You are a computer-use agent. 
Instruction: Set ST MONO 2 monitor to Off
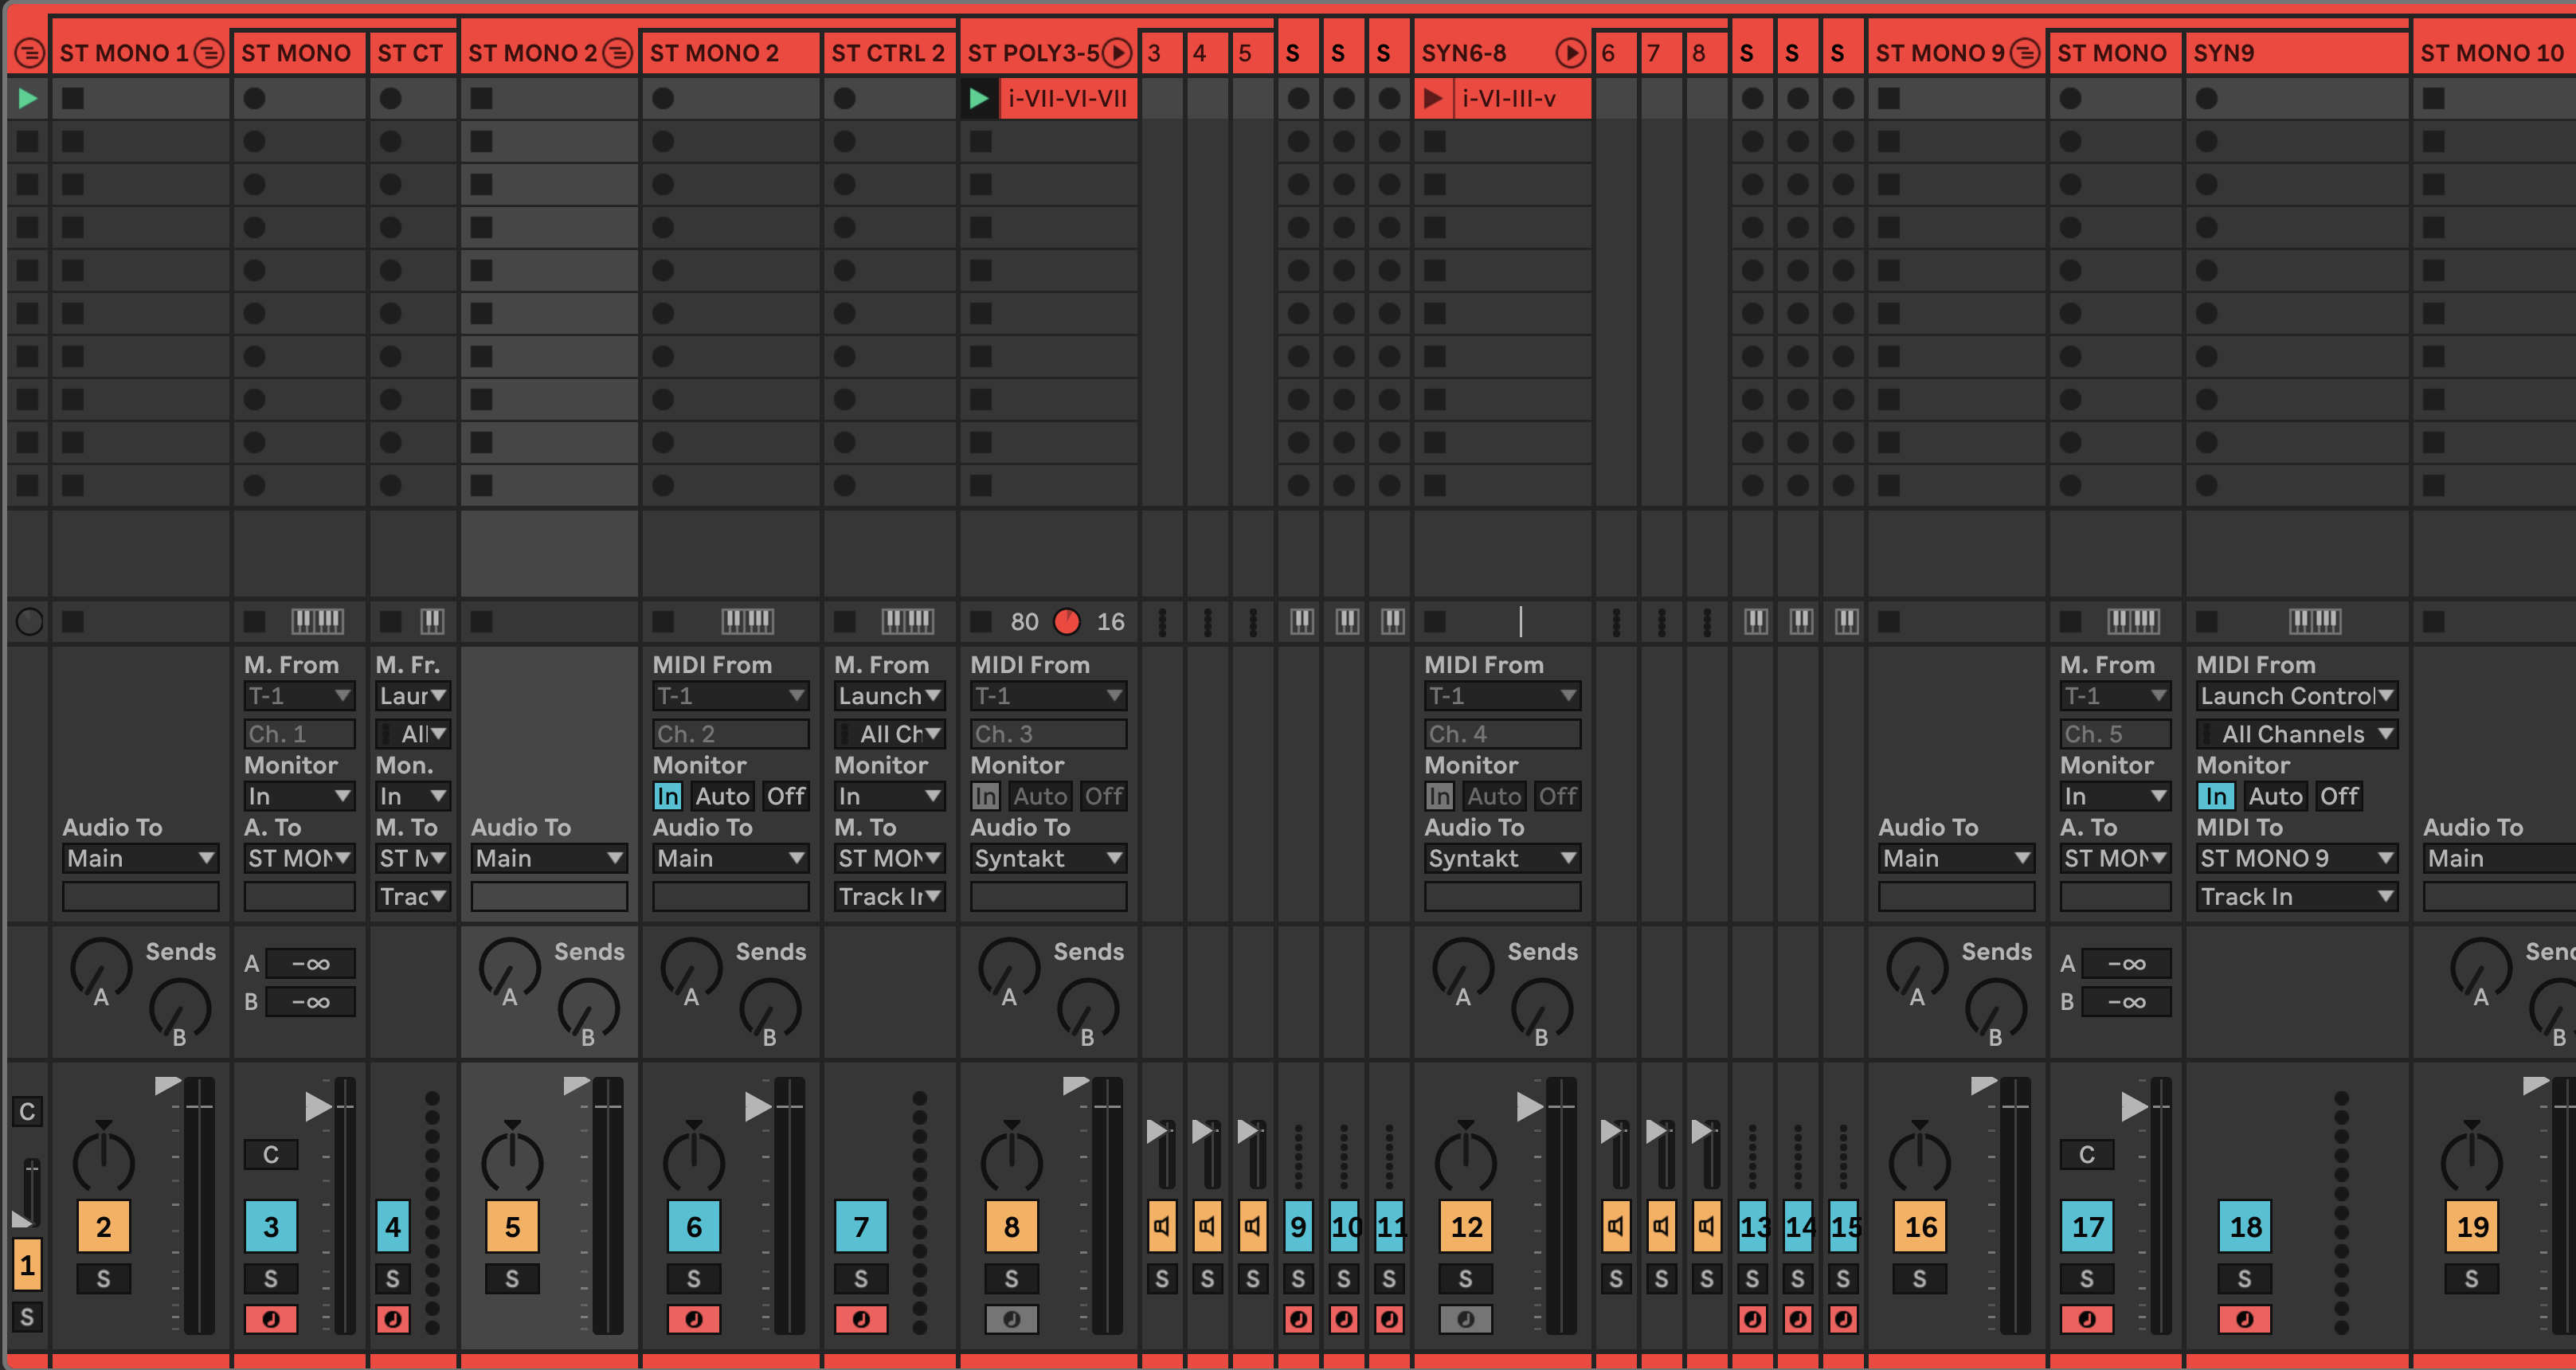(x=786, y=796)
